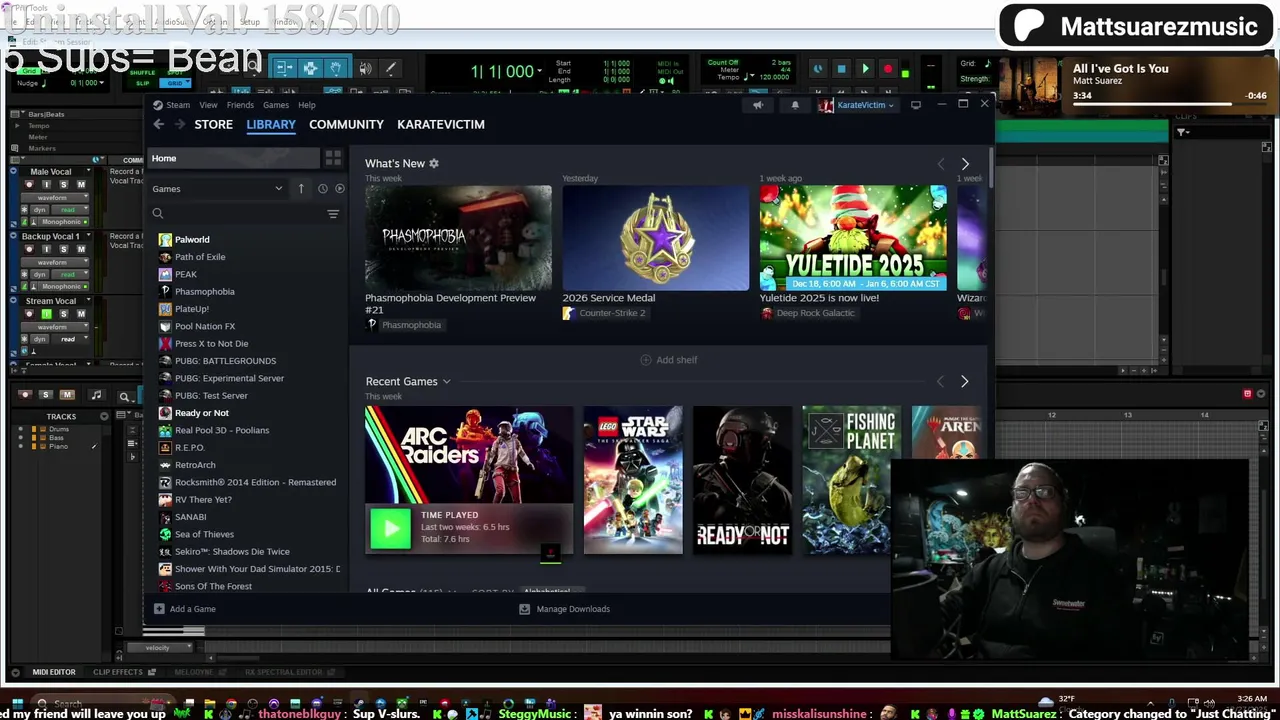
Task: Open Windows Start menu
Action: (x=16, y=703)
